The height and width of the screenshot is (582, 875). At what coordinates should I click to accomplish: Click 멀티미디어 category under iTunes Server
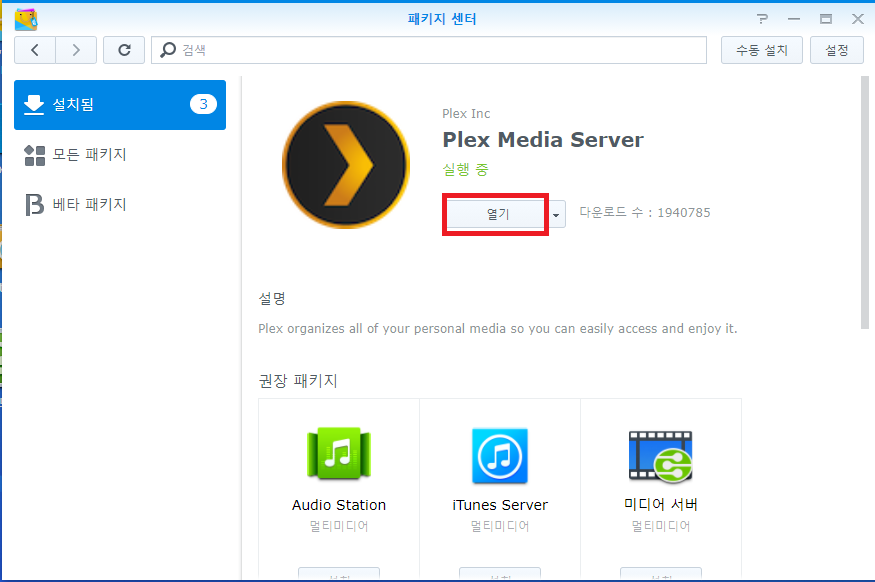click(500, 526)
